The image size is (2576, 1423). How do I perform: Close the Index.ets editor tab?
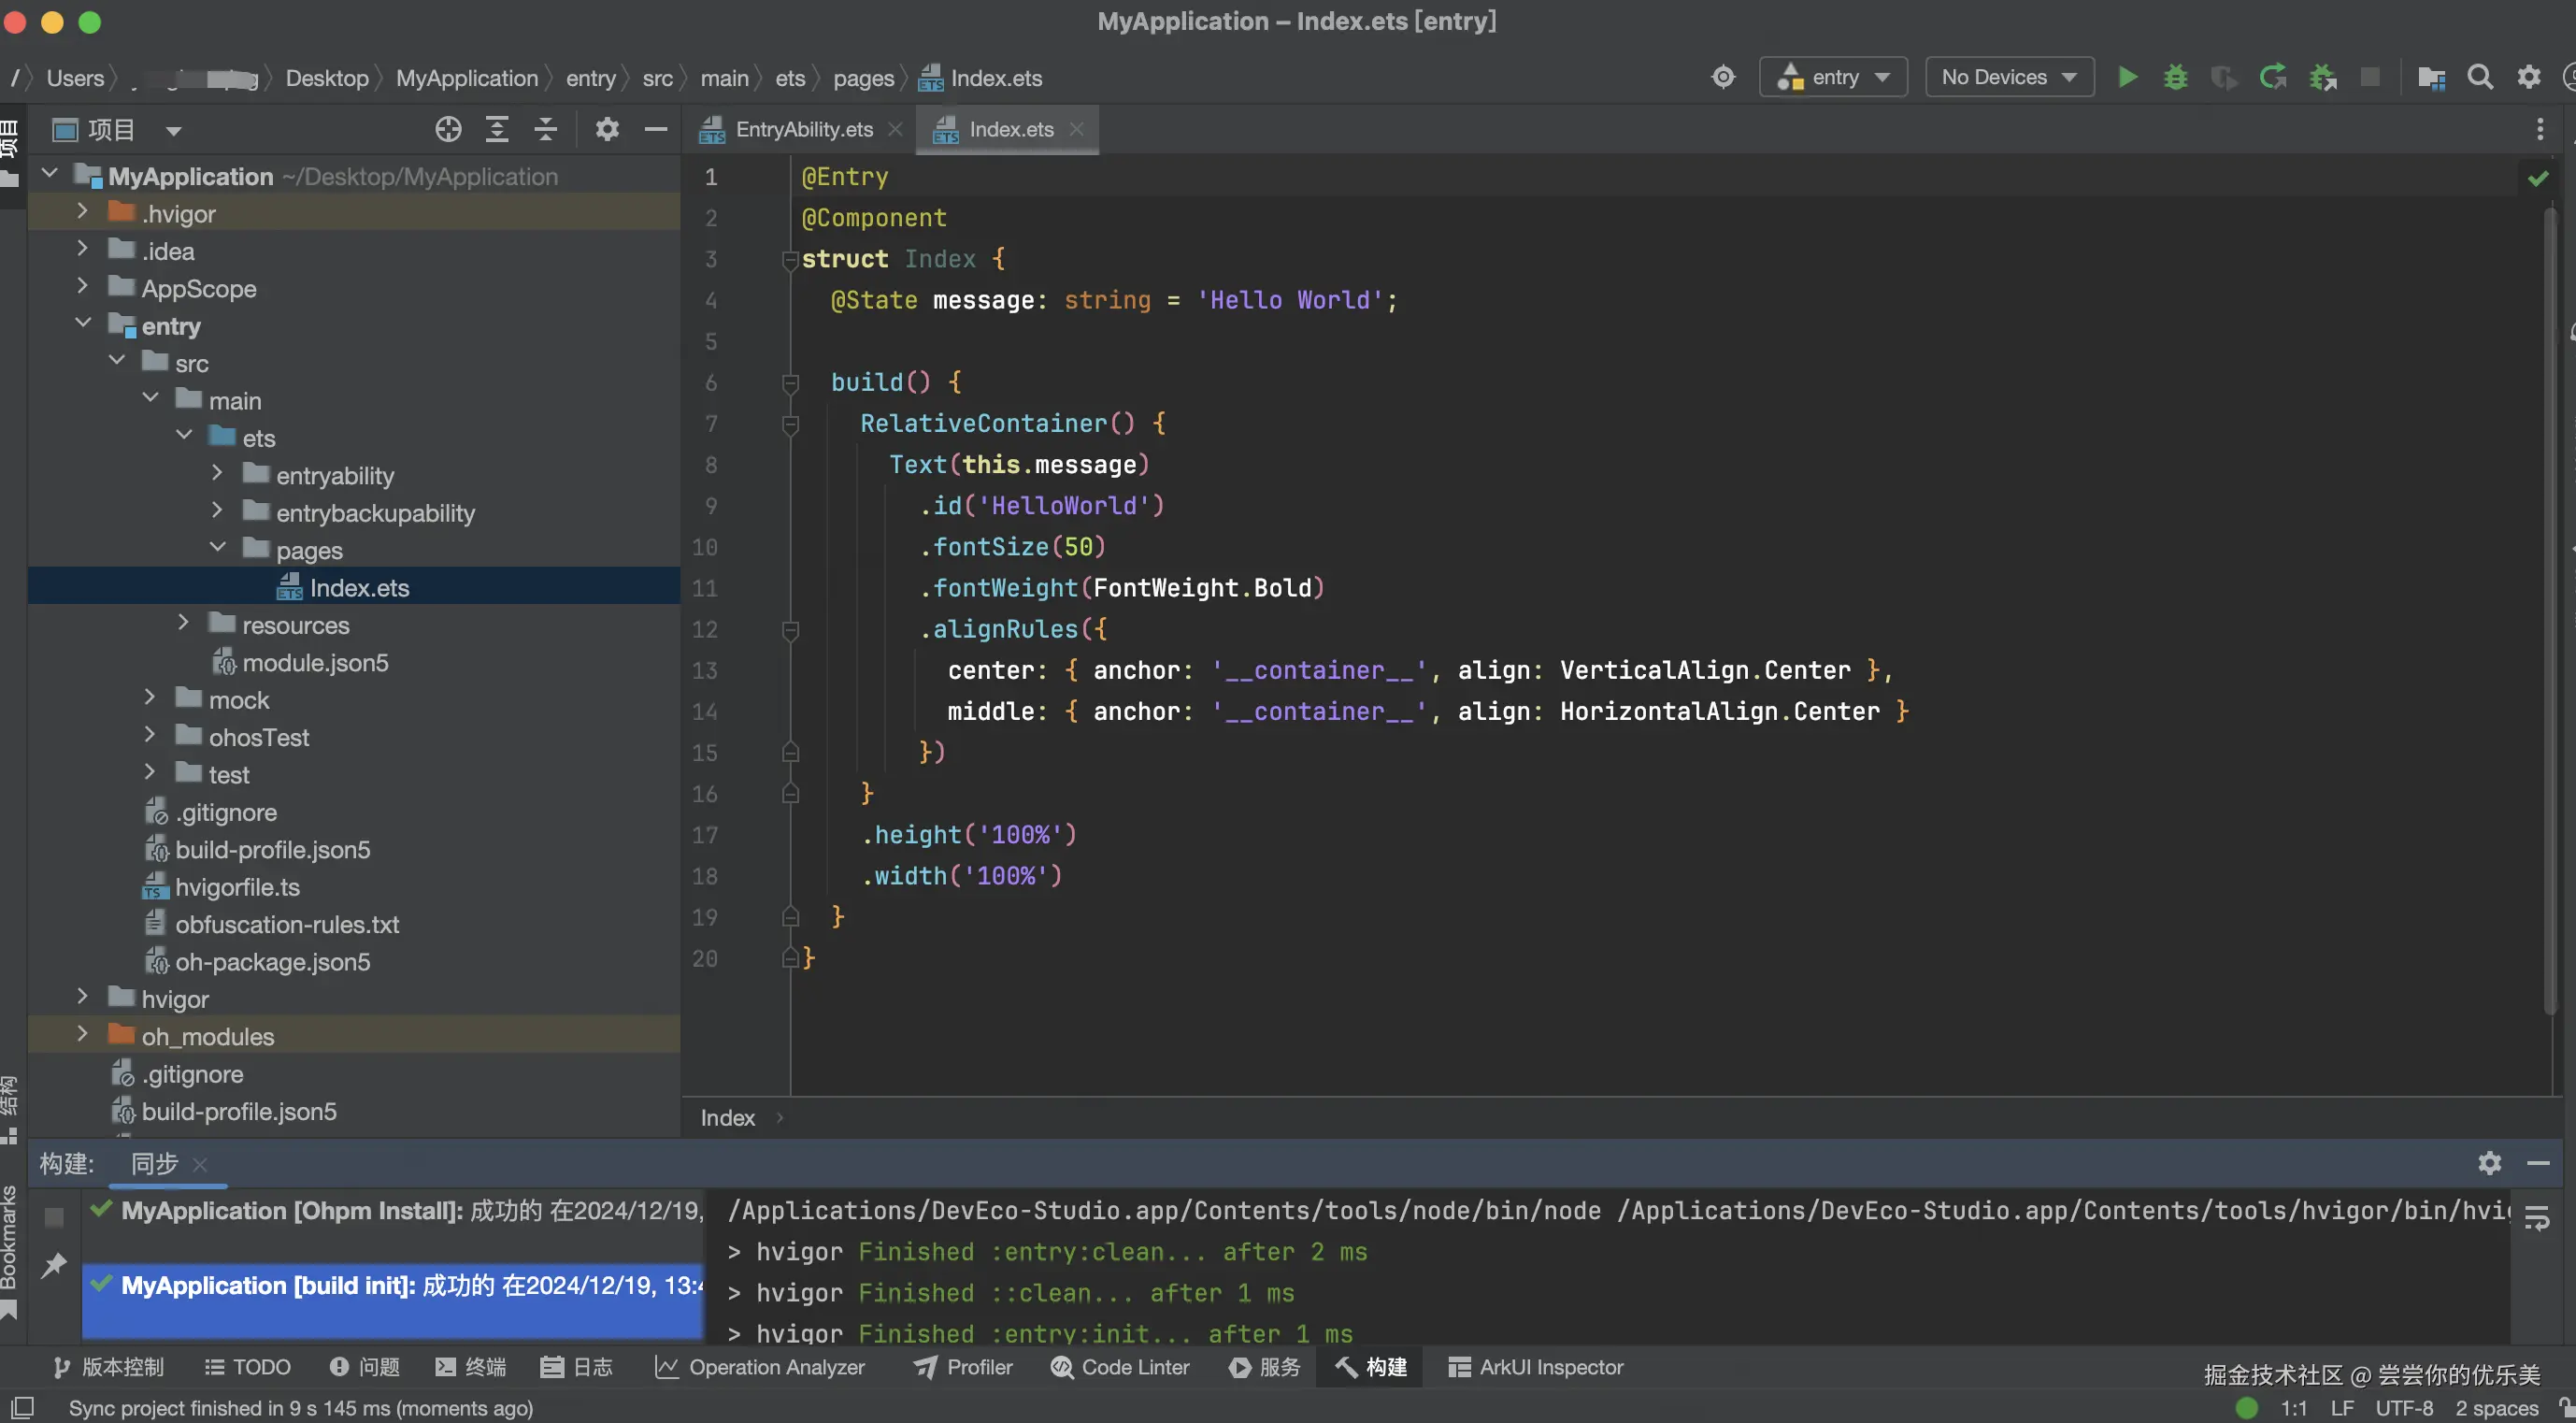tap(1076, 129)
